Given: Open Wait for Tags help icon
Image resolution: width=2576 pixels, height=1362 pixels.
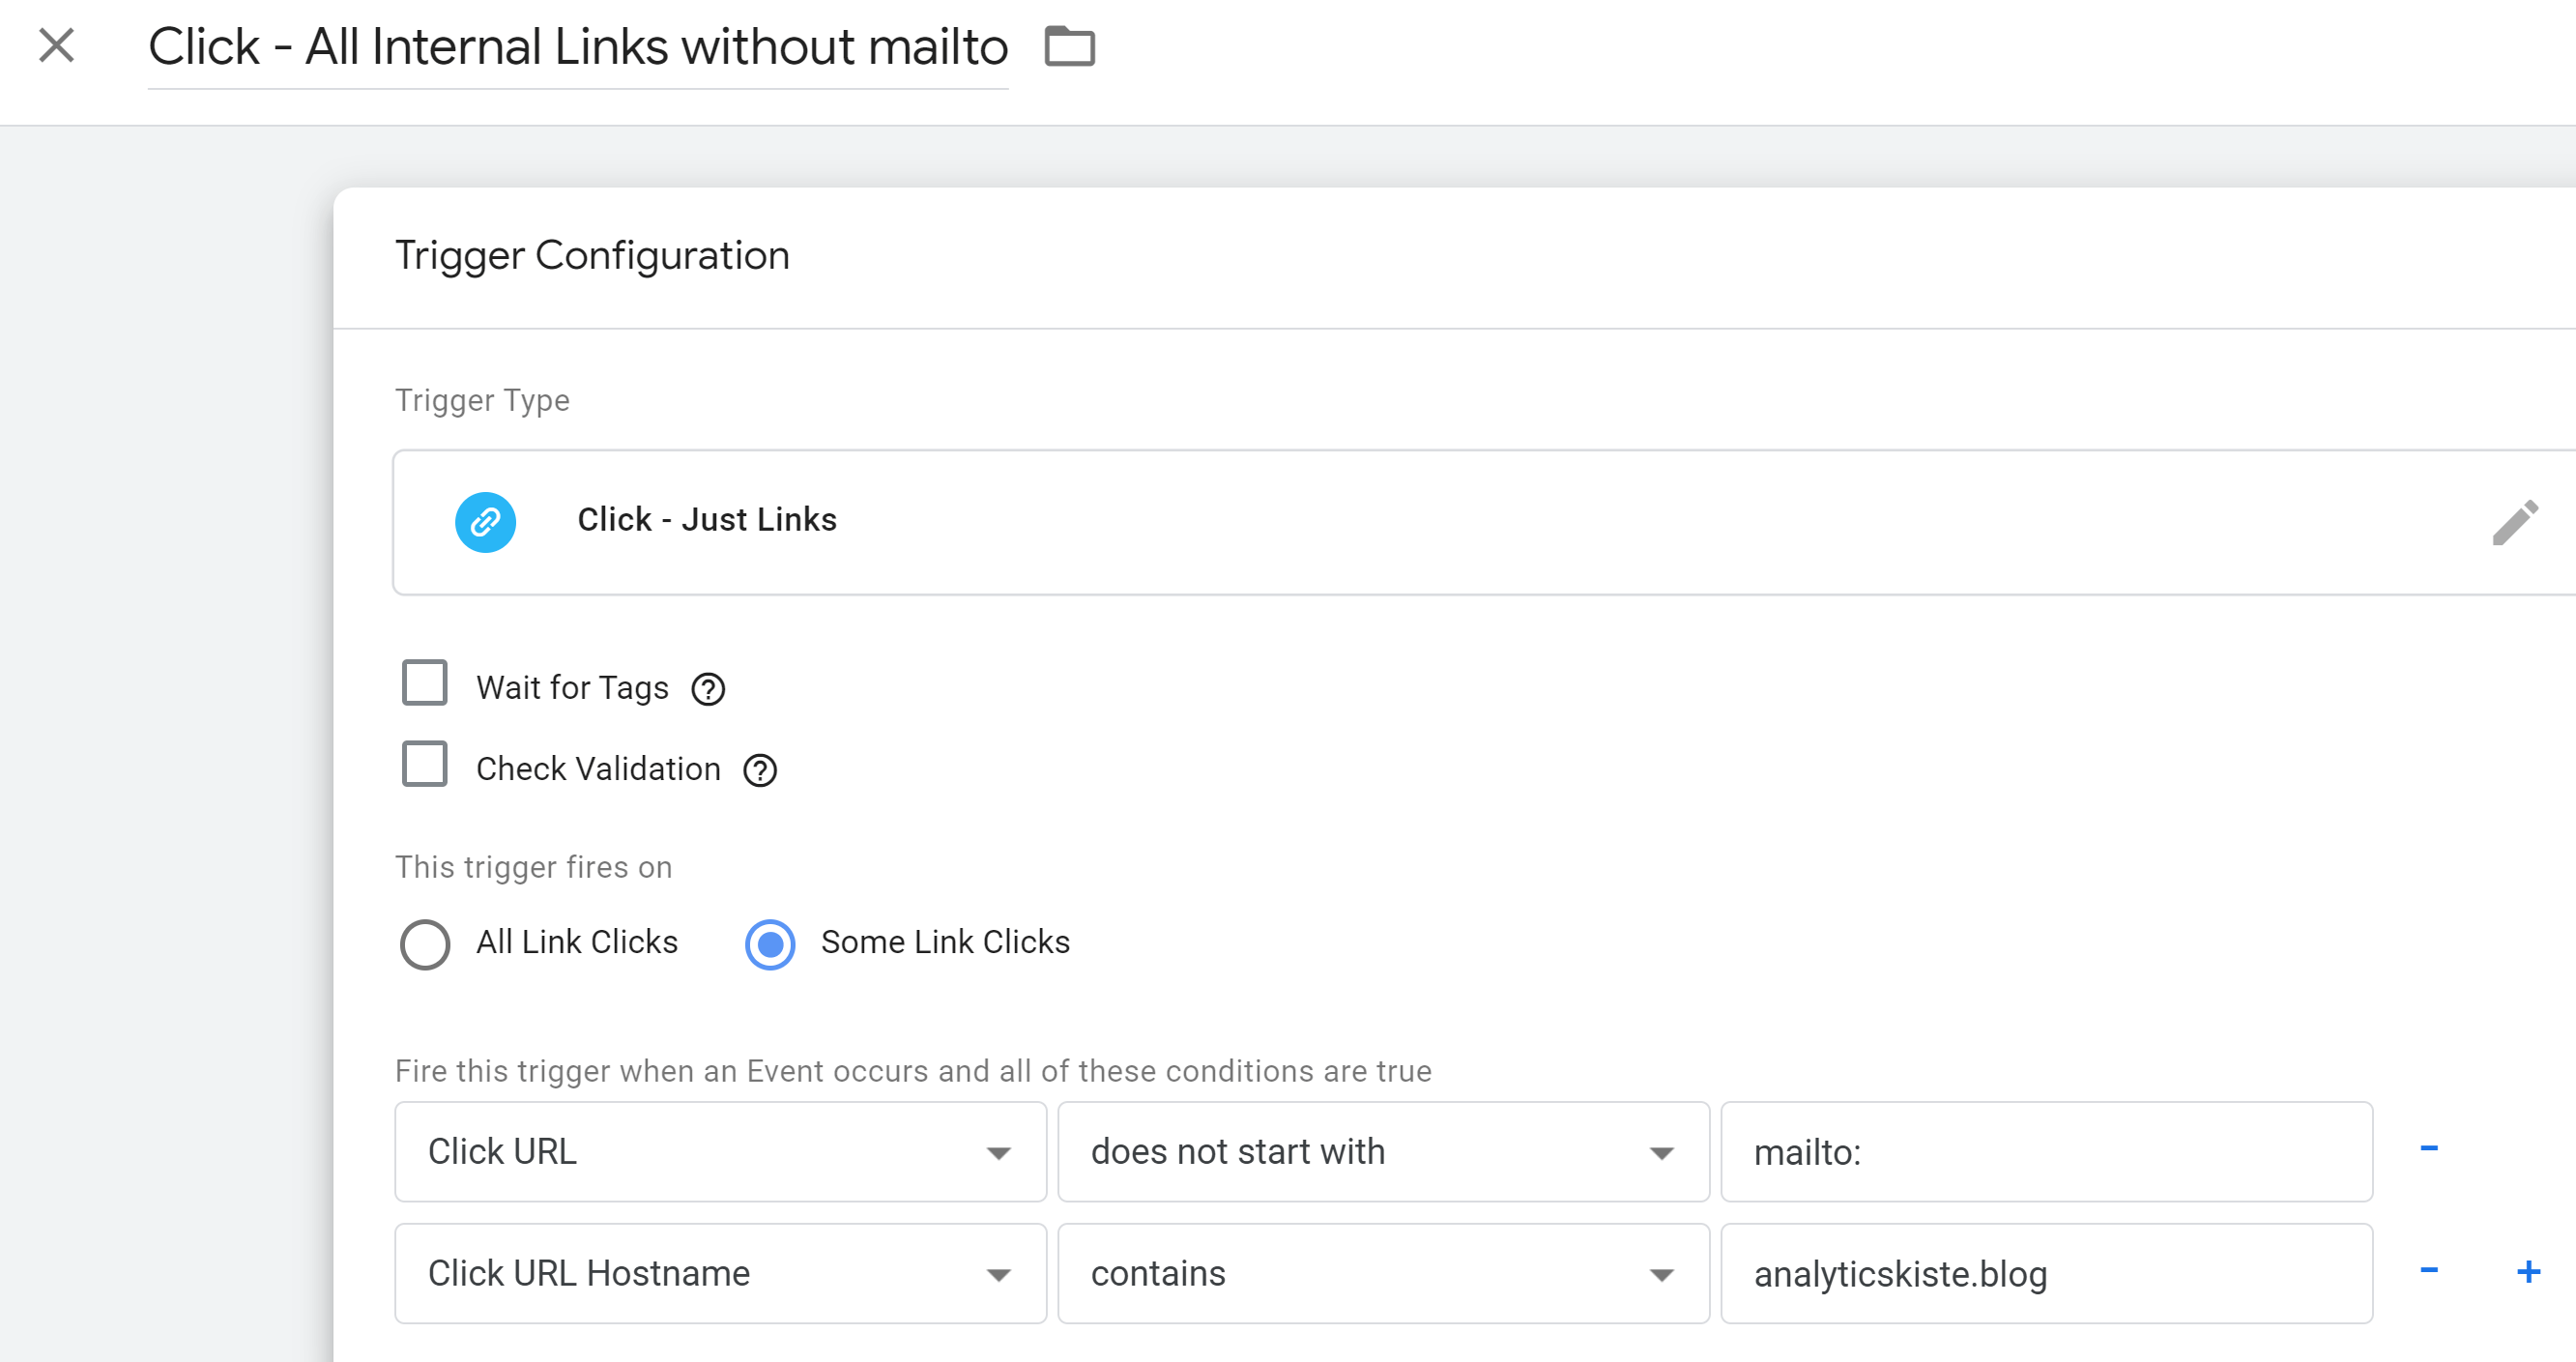Looking at the screenshot, I should pos(708,689).
